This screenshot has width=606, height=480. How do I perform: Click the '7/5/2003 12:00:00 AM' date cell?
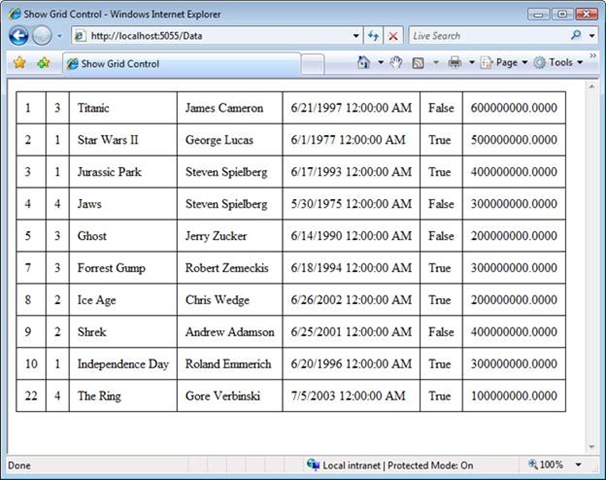click(351, 396)
